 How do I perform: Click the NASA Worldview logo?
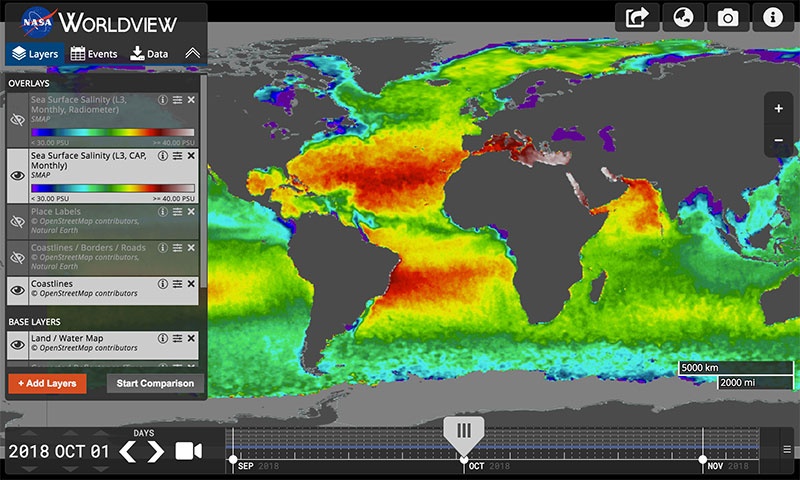click(99, 22)
